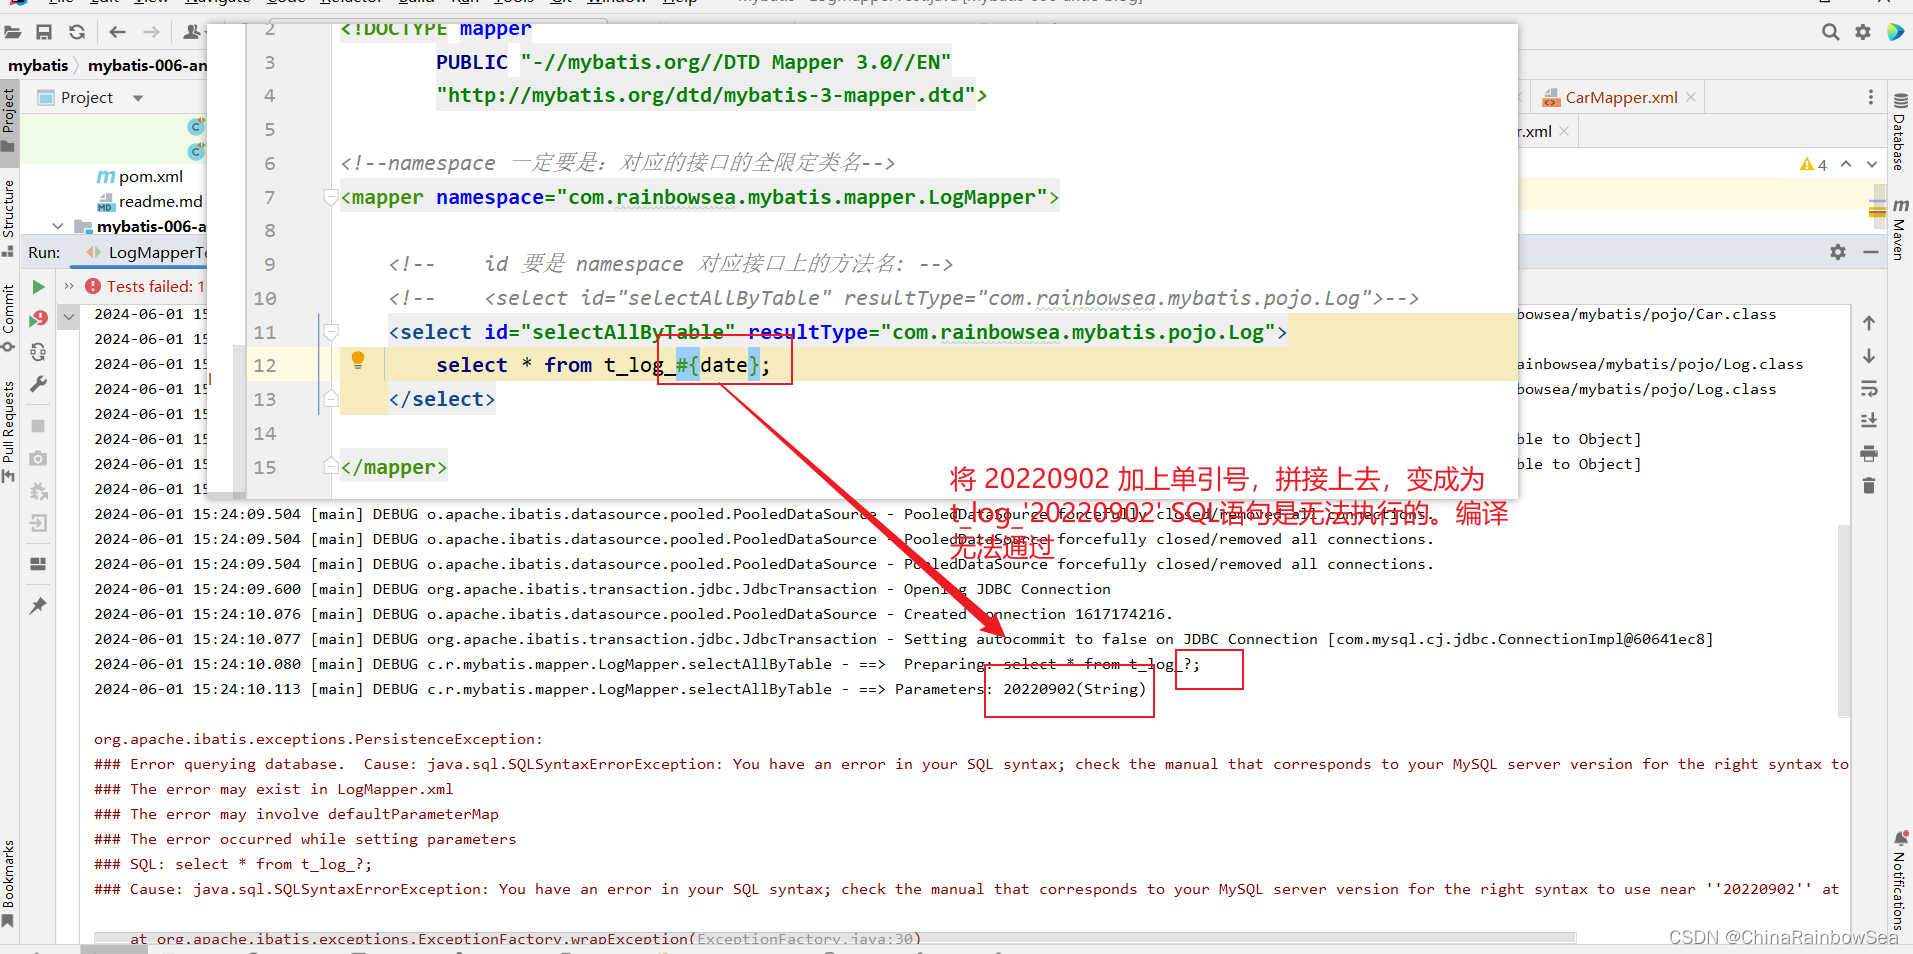Open Search Everywhere magnifier icon
The width and height of the screenshot is (1913, 954).
tap(1830, 32)
